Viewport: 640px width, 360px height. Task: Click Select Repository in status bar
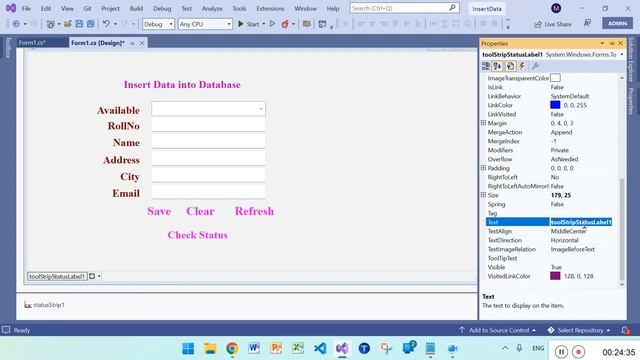point(579,330)
